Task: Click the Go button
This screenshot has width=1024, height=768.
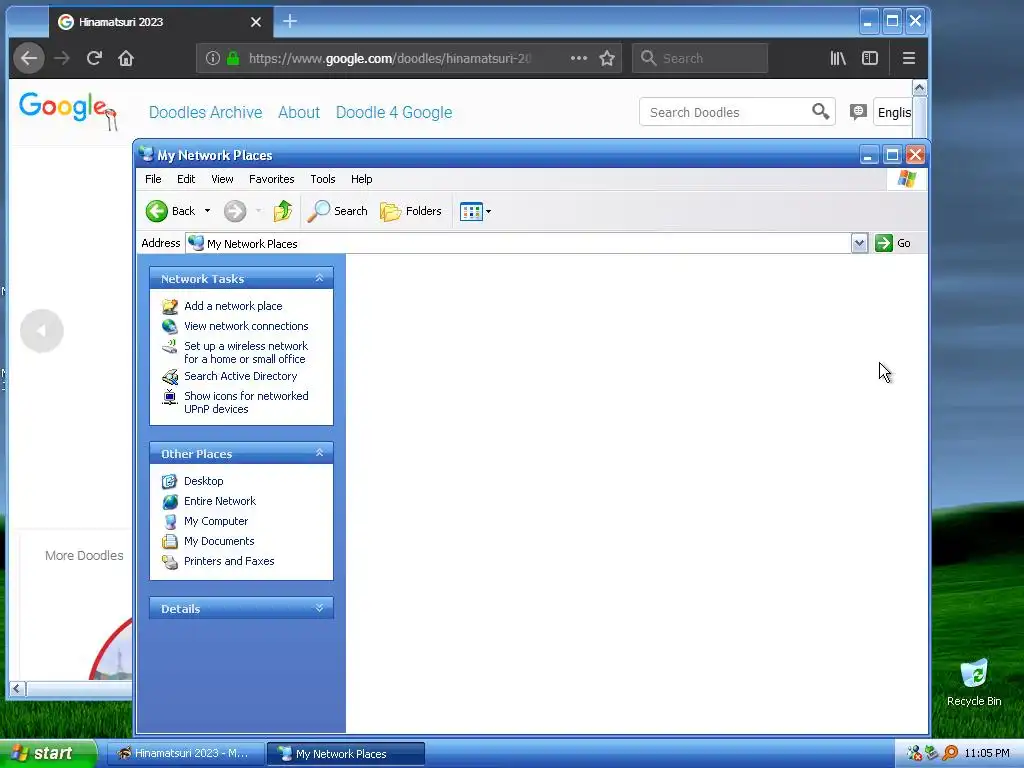Action: tap(893, 243)
